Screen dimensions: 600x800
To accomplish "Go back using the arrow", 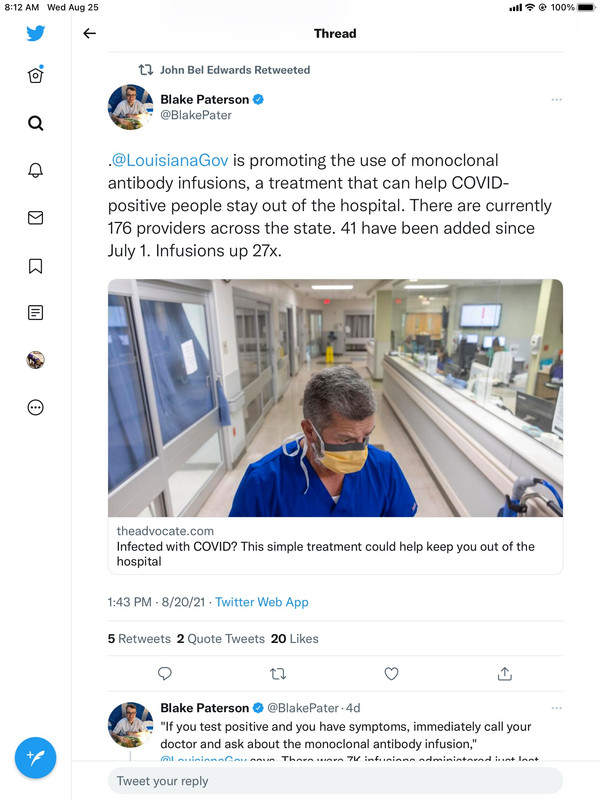I will coord(90,33).
